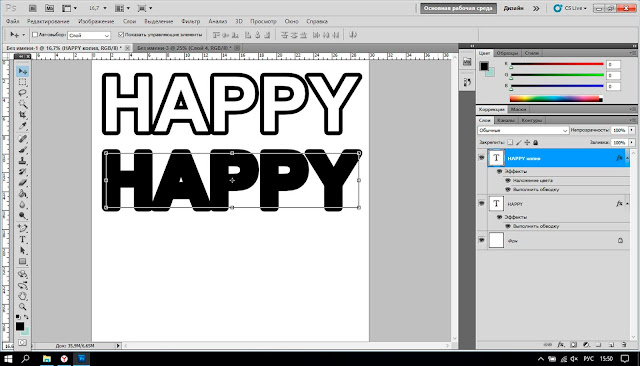Open the Автовыбор Слой dropdown
The image size is (640, 366).
click(89, 35)
